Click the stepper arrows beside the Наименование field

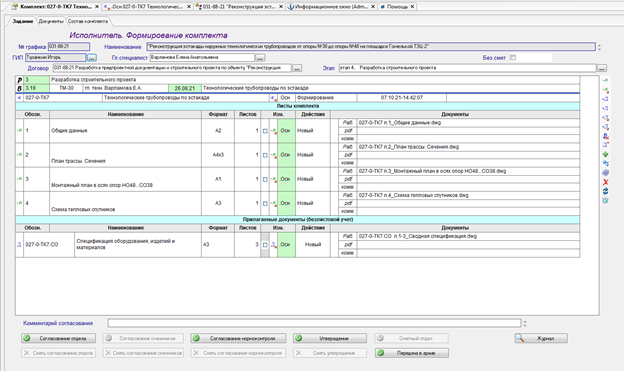(x=599, y=47)
